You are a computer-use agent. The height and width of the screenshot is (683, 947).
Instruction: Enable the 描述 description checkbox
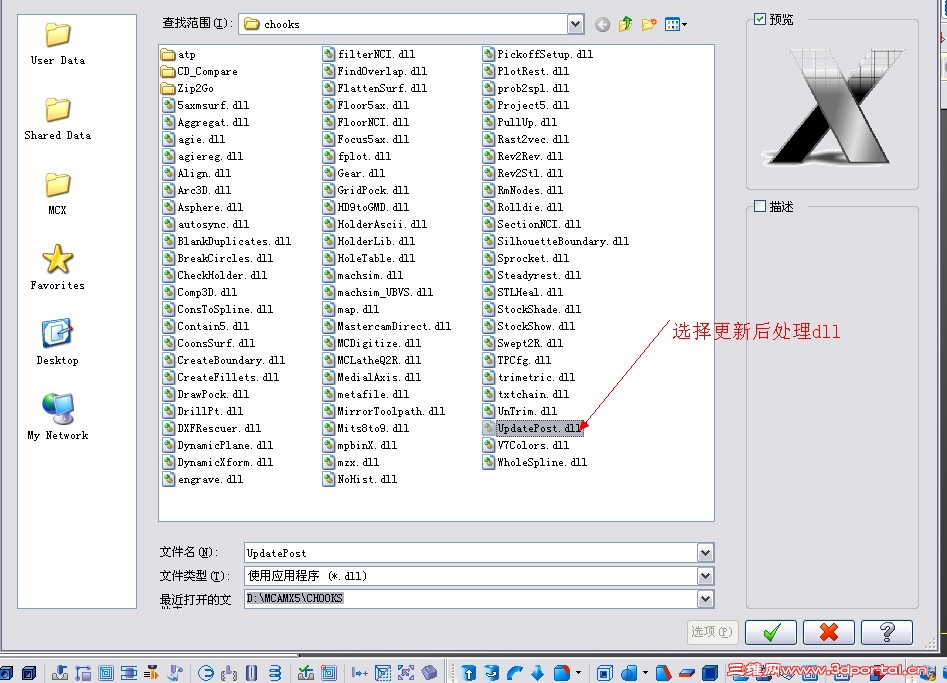[760, 207]
